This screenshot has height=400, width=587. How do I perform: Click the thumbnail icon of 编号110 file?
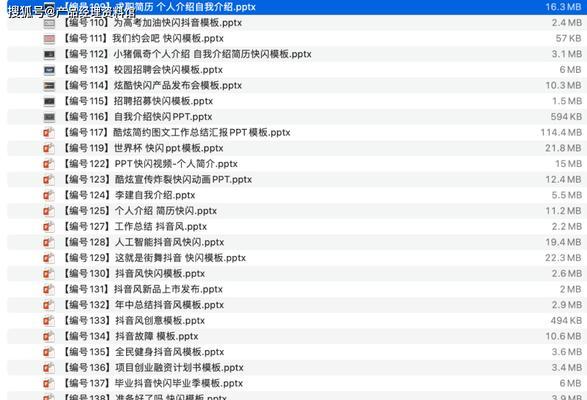[49, 24]
